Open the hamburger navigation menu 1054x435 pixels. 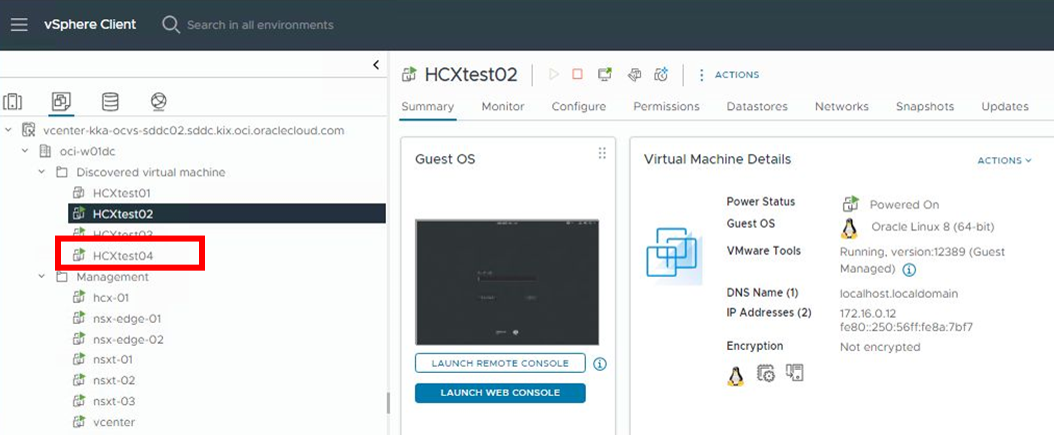pos(19,24)
